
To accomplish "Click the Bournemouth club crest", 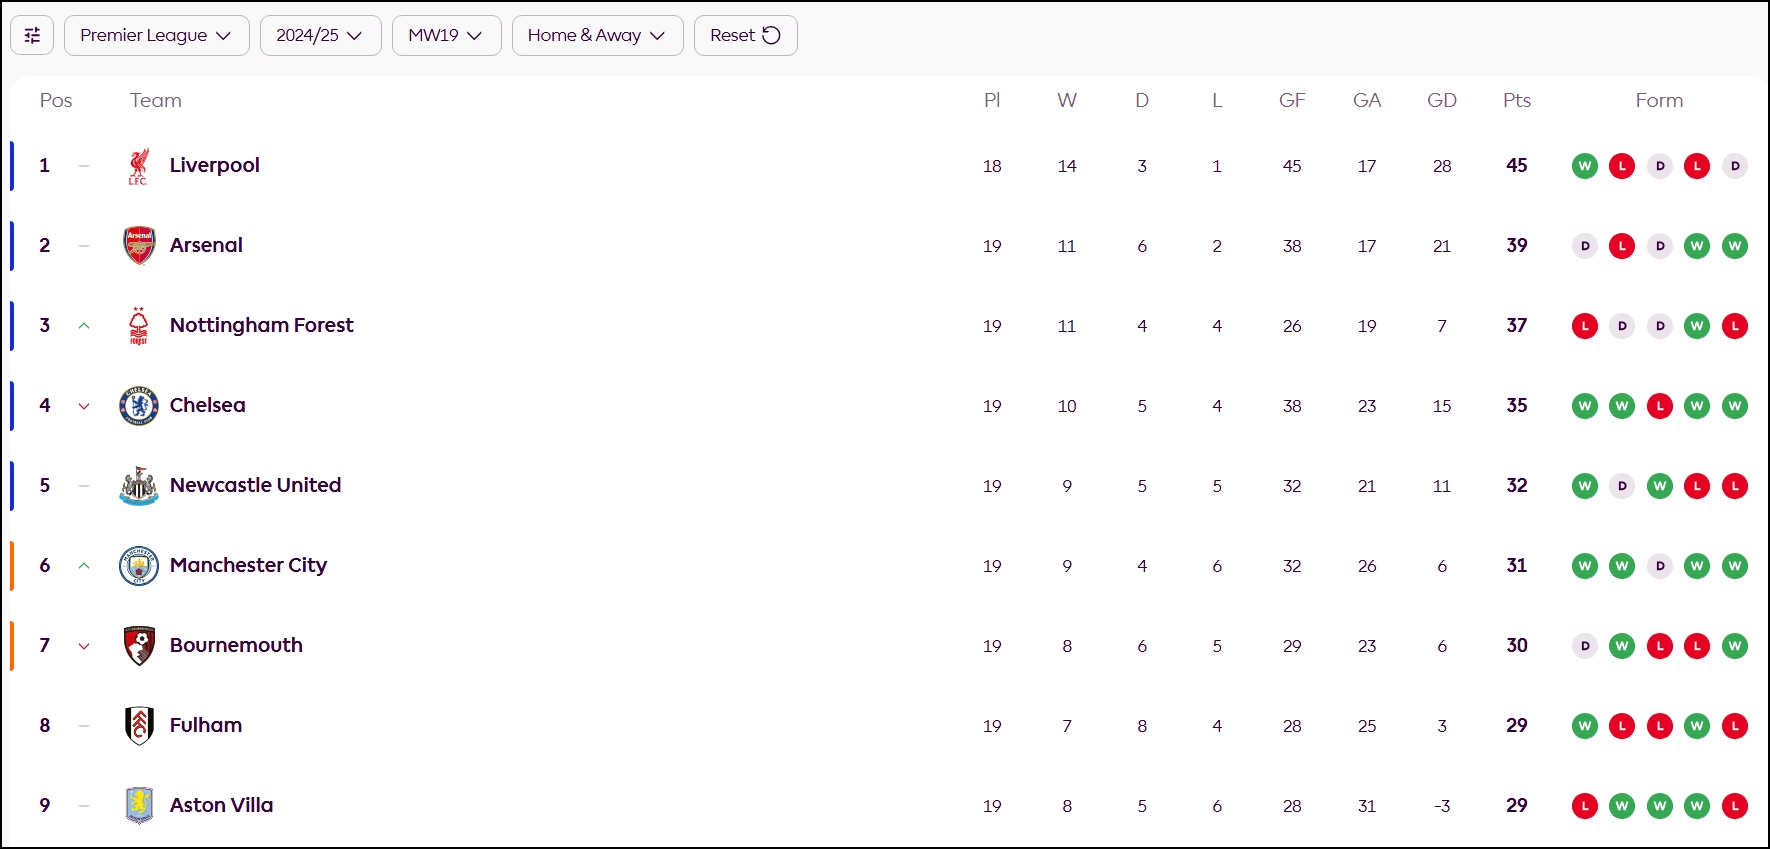I will coord(139,646).
